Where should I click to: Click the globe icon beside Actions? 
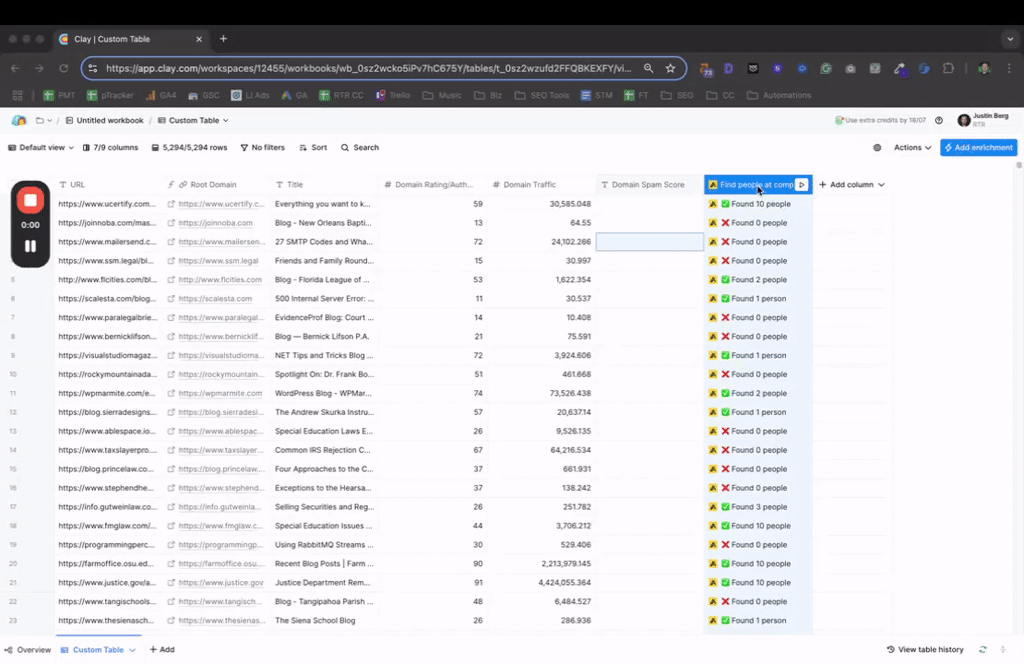[x=877, y=147]
